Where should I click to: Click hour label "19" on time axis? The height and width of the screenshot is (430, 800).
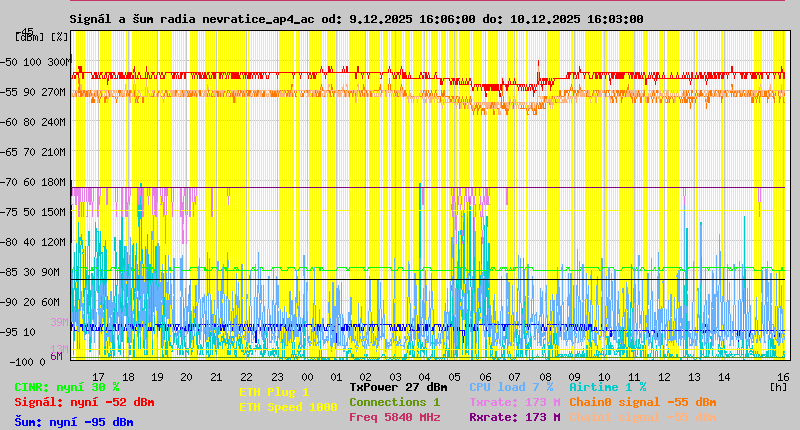click(x=157, y=377)
